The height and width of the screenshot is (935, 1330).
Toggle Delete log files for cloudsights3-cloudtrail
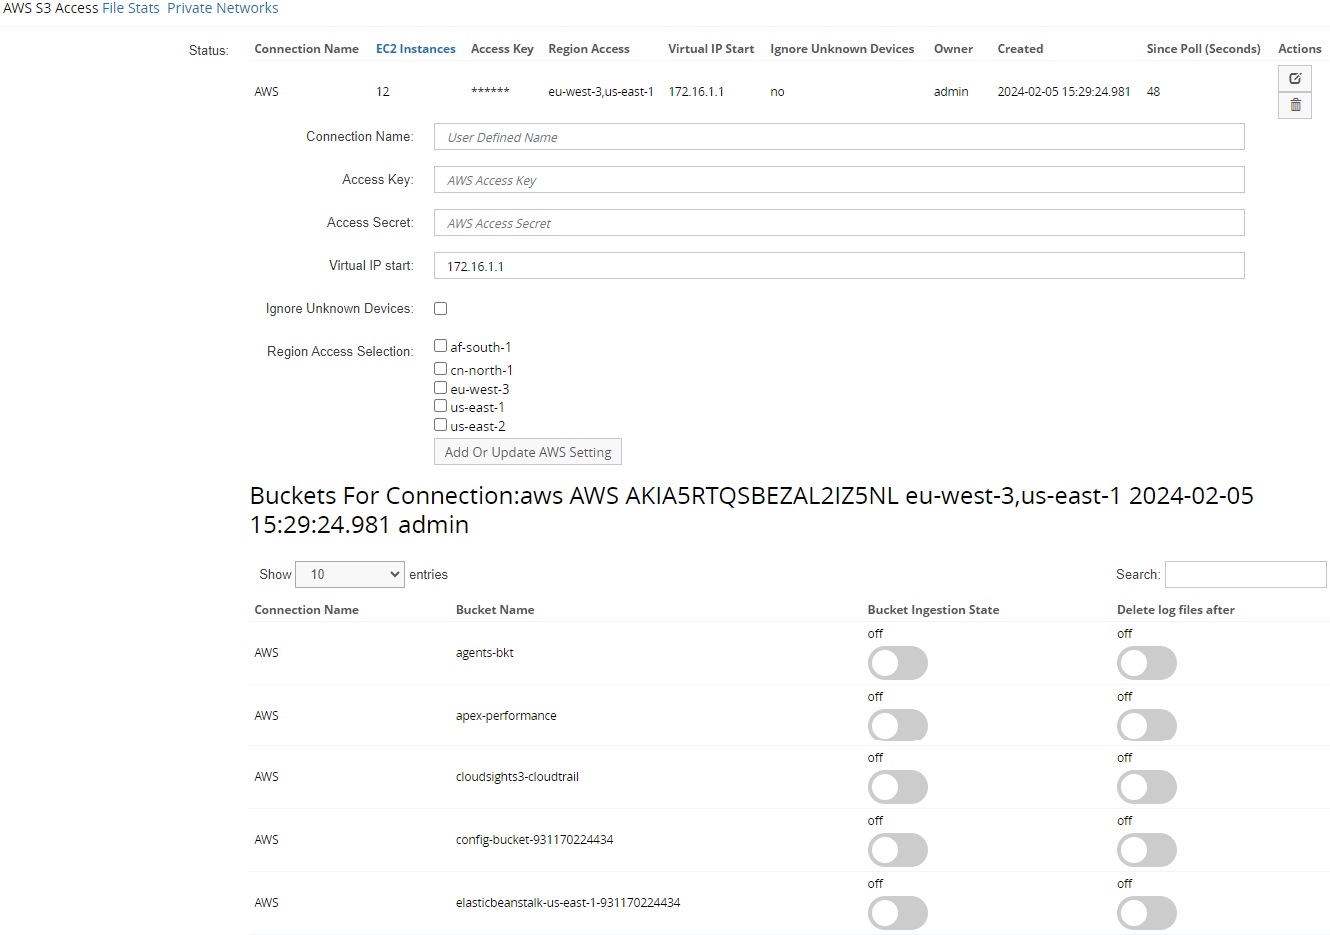tap(1147, 787)
